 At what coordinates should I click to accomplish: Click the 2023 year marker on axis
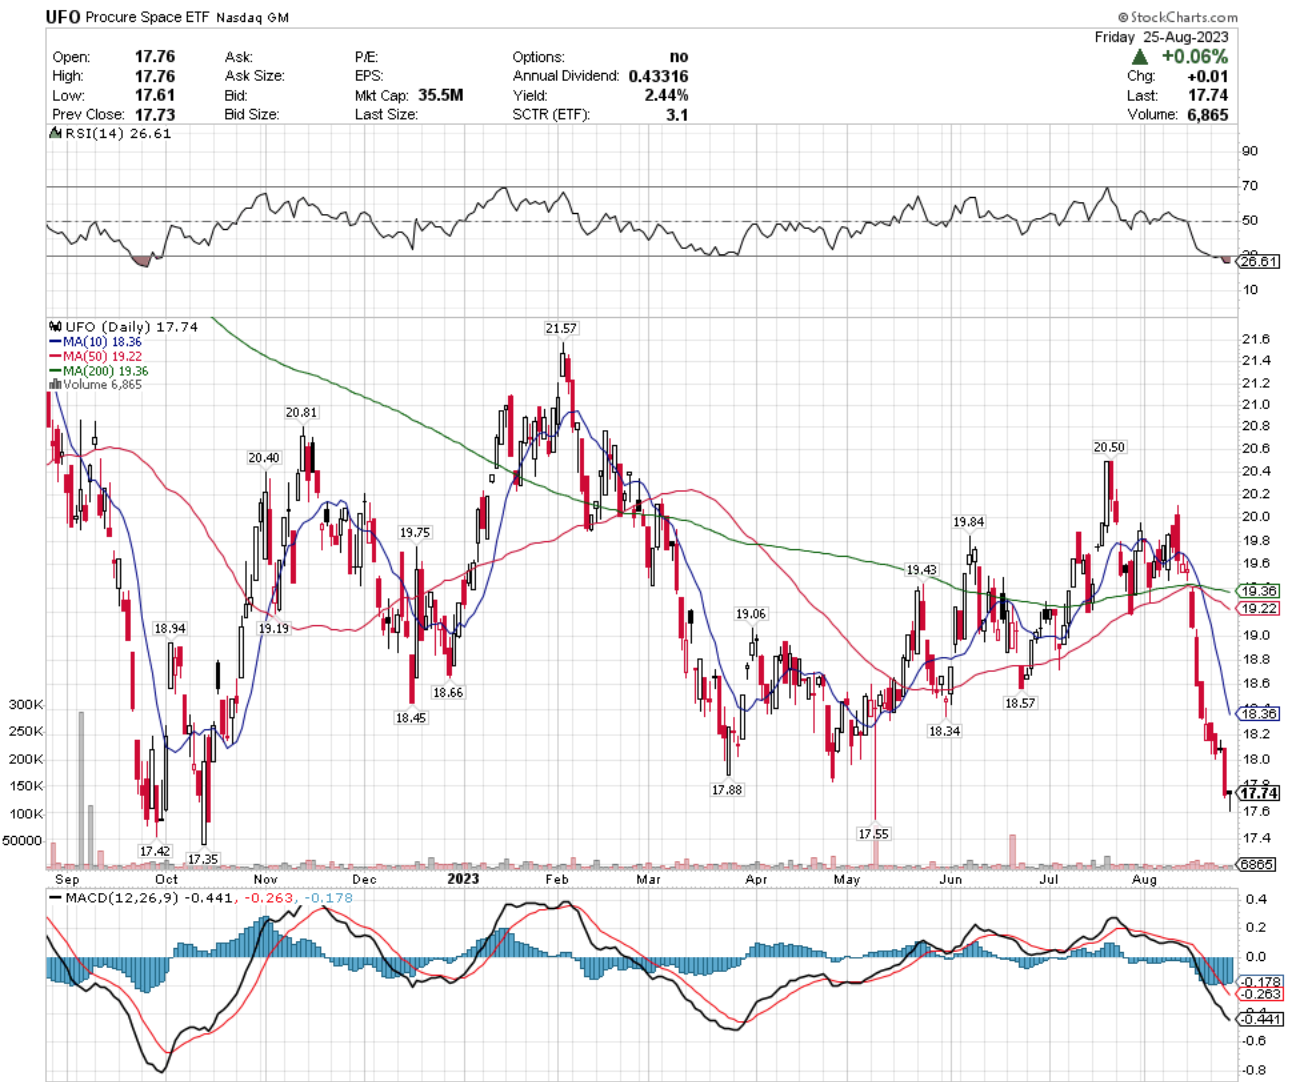(x=463, y=879)
